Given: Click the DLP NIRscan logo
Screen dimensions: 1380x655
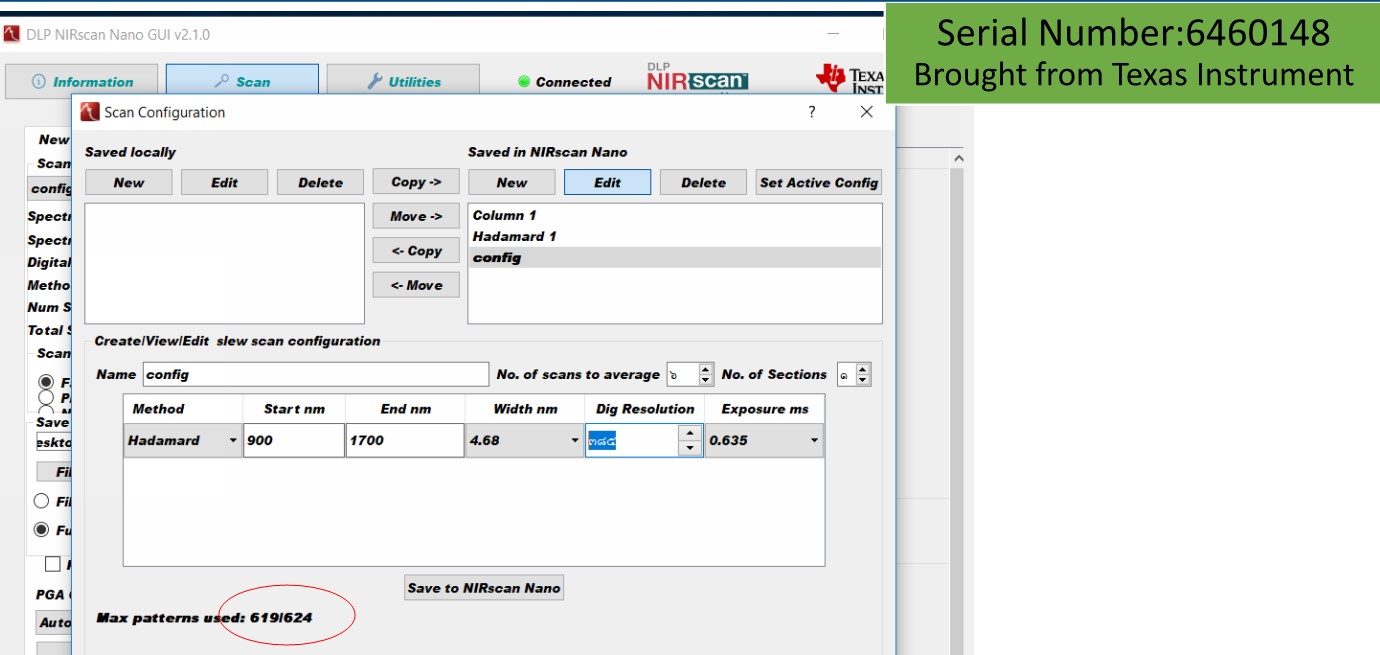Looking at the screenshot, I should (x=697, y=77).
